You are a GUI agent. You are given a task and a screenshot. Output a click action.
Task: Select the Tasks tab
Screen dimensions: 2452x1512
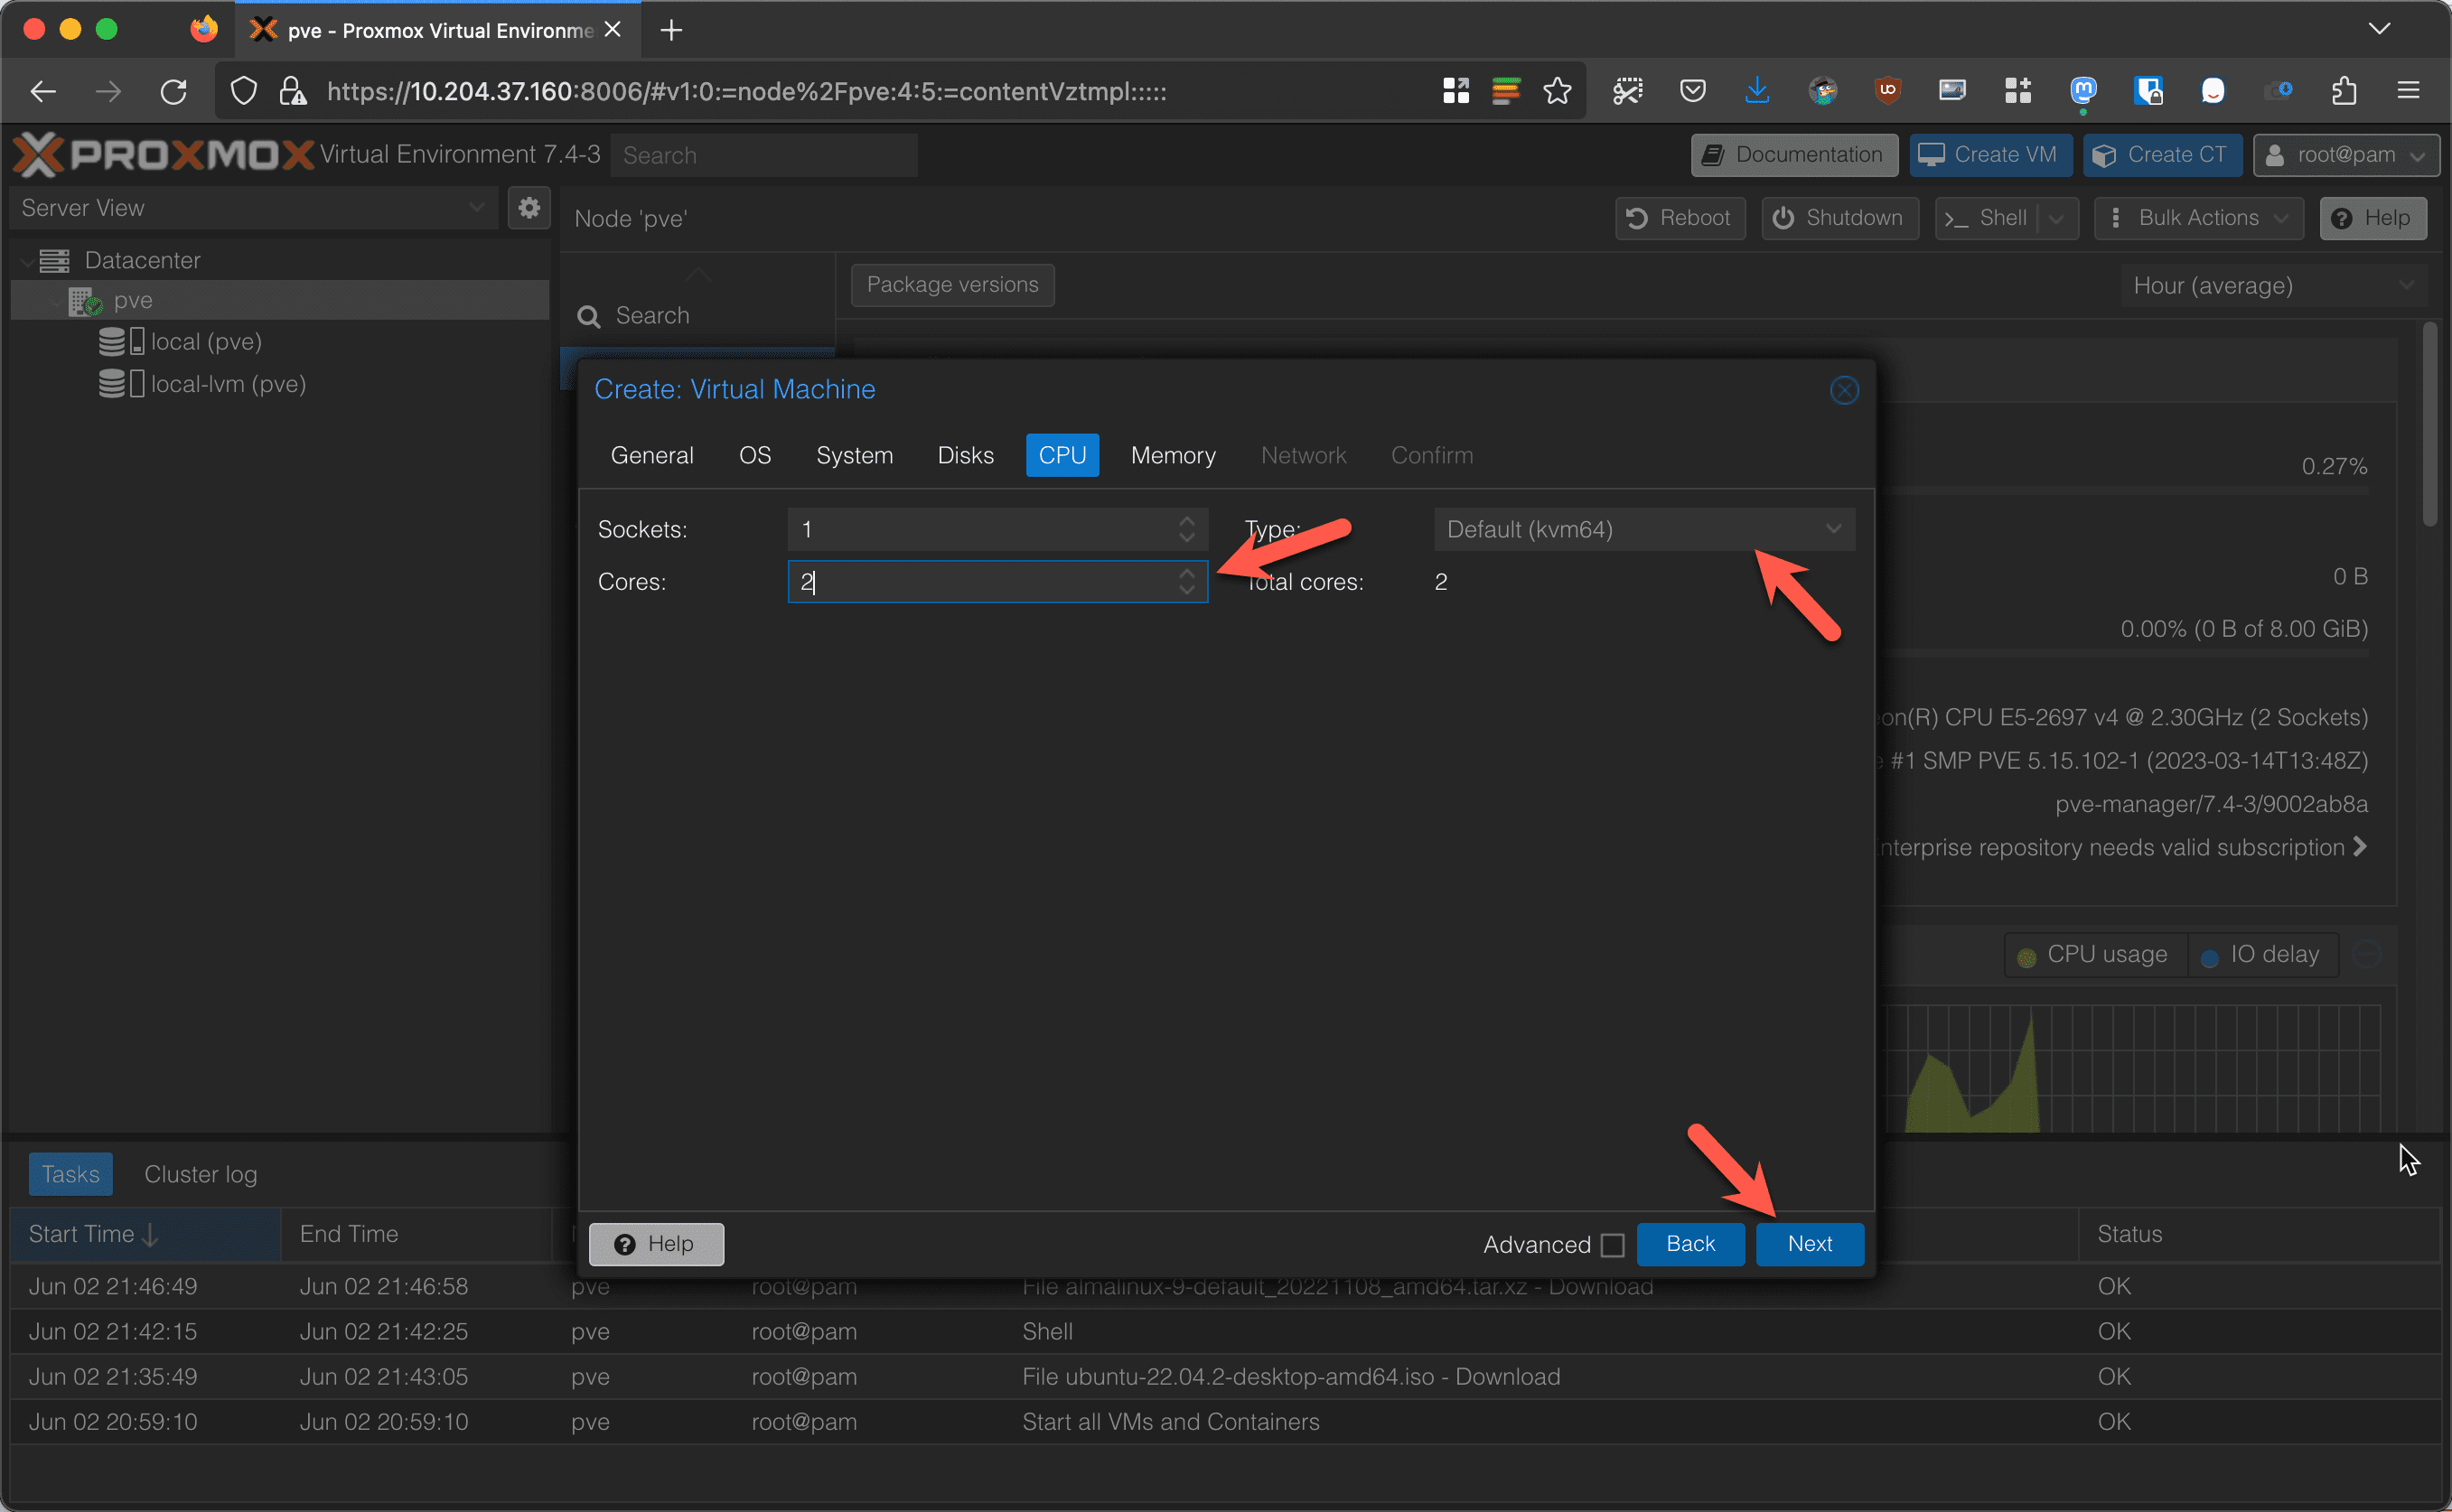(x=70, y=1174)
